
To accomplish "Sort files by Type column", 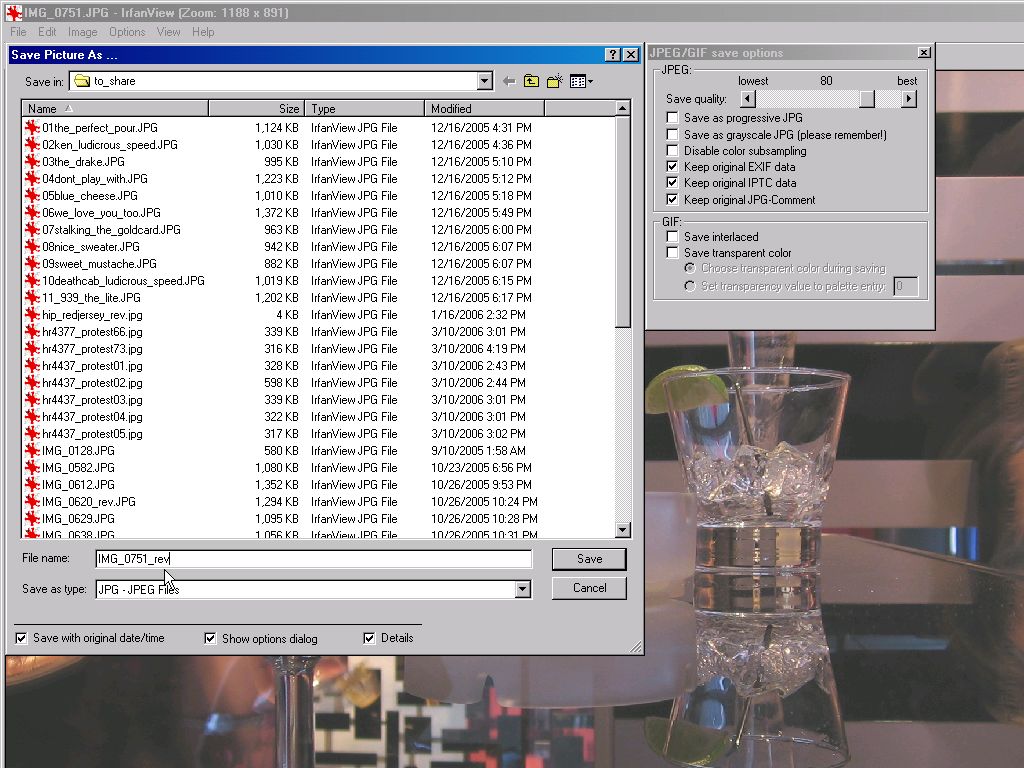I will (x=362, y=108).
